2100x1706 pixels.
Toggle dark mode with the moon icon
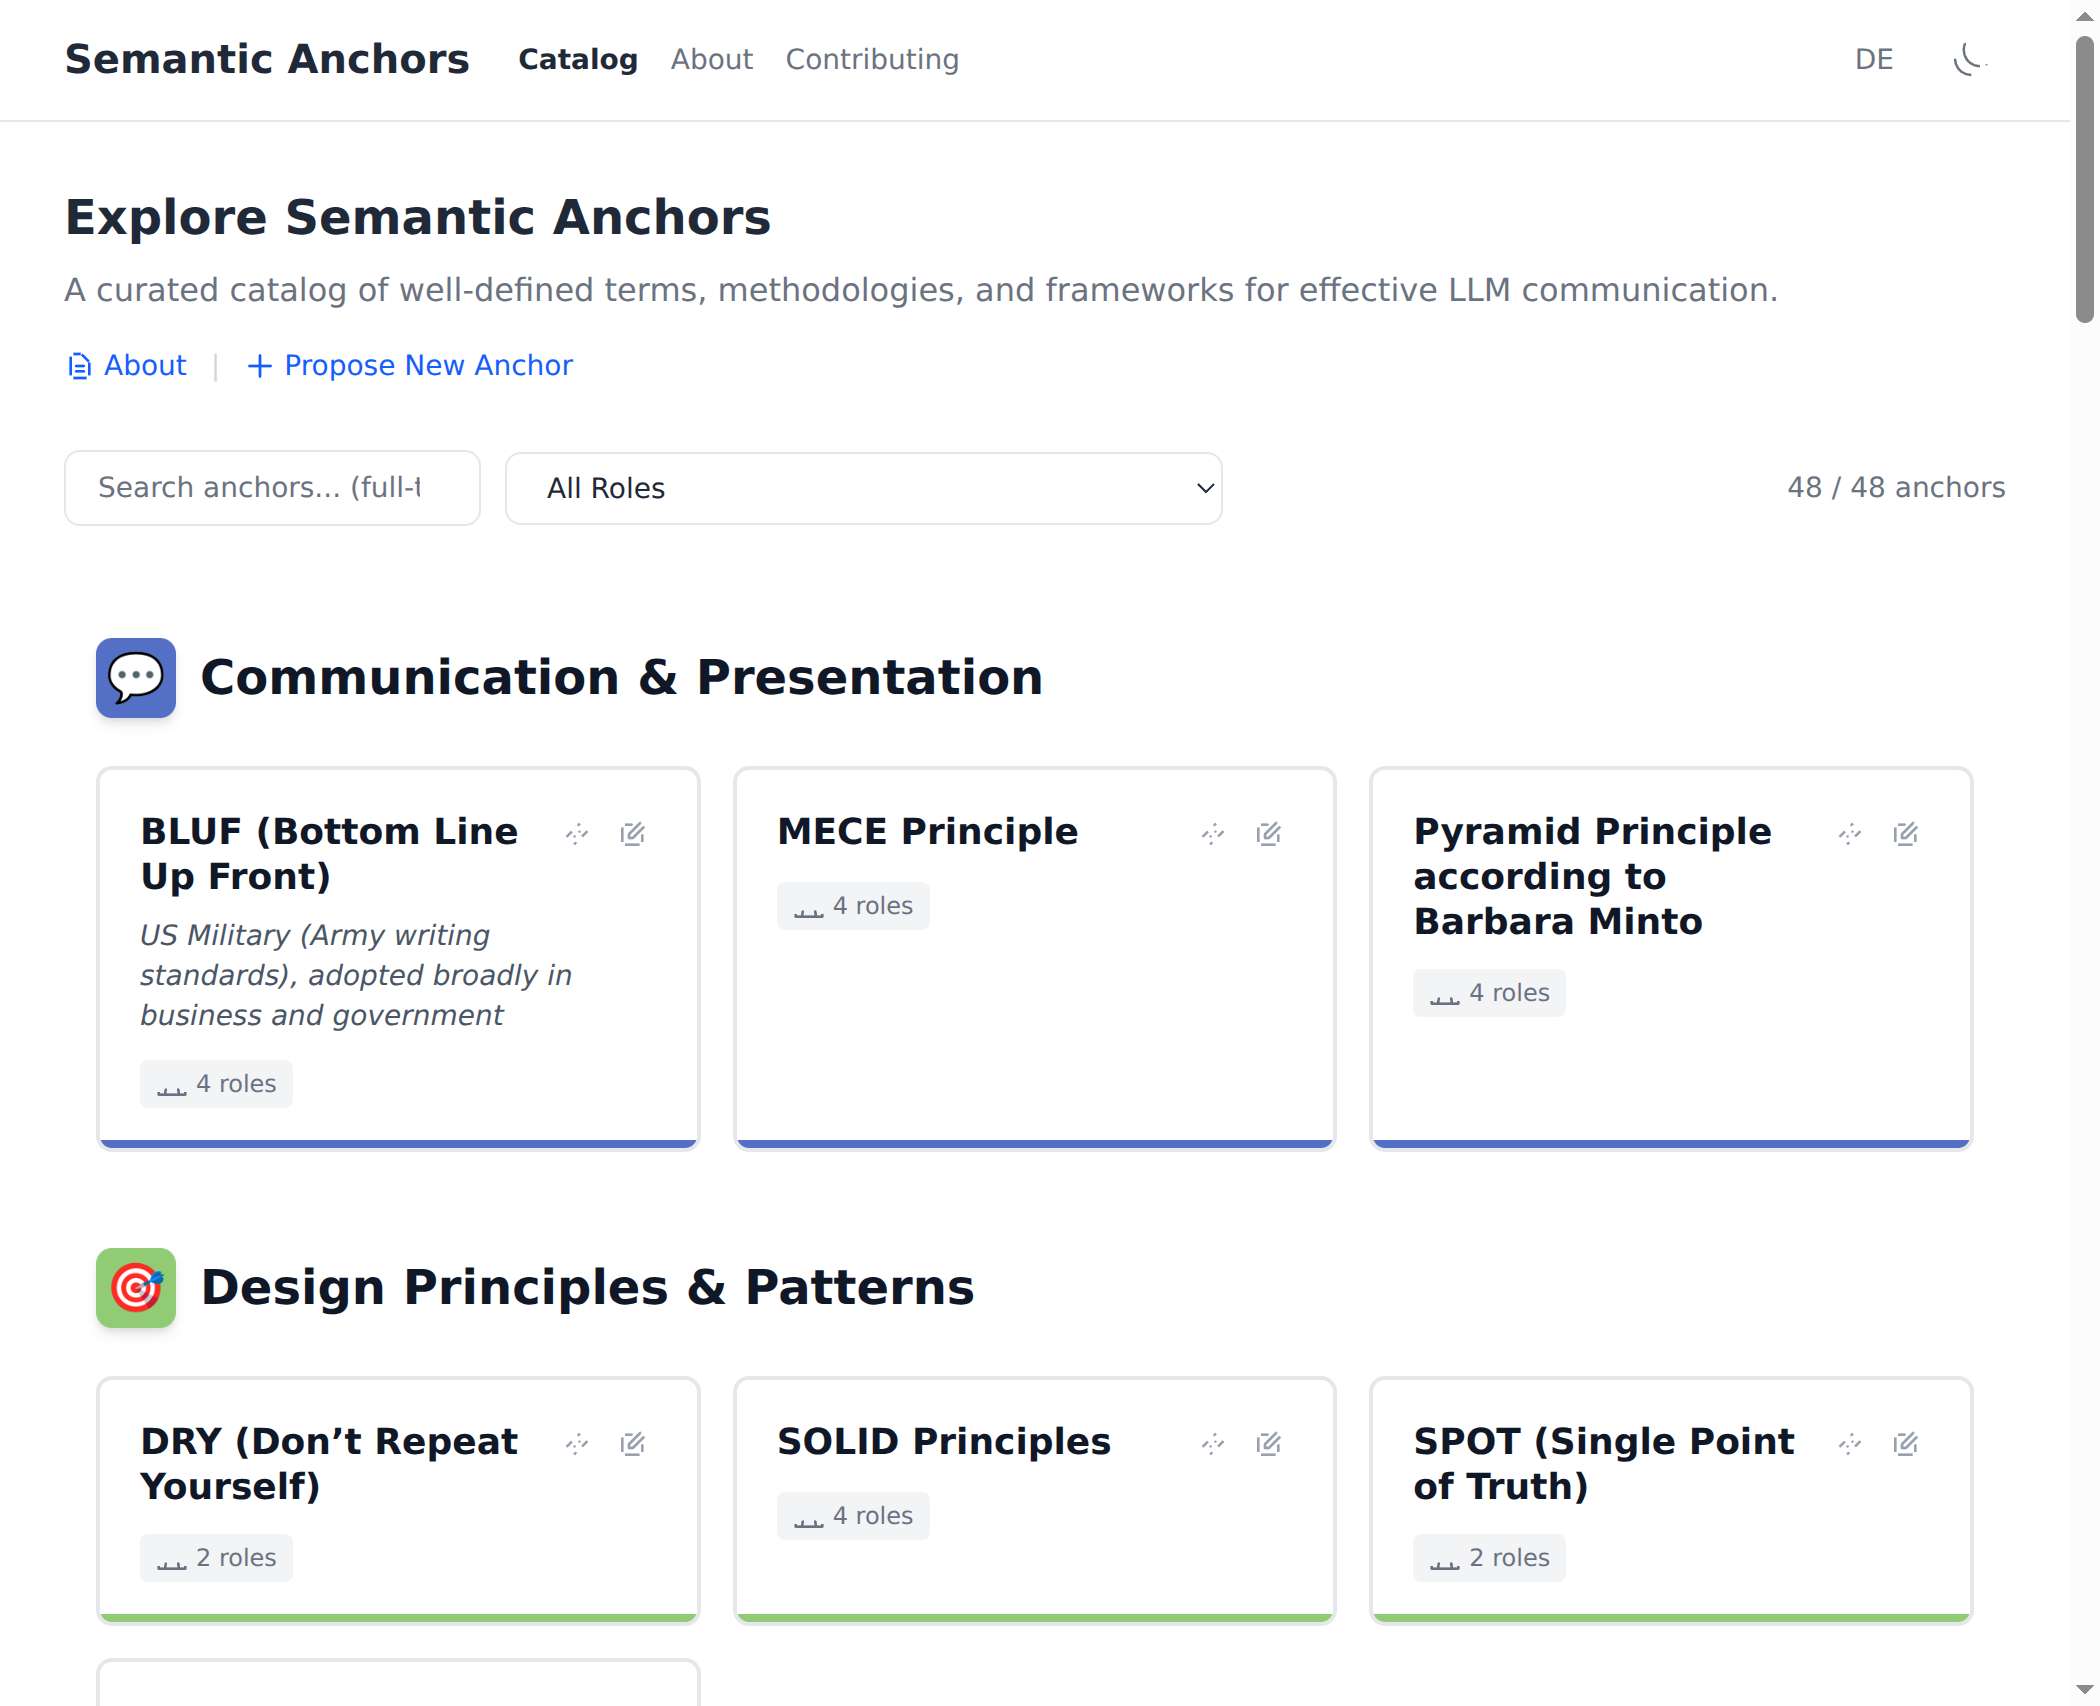(x=1968, y=59)
